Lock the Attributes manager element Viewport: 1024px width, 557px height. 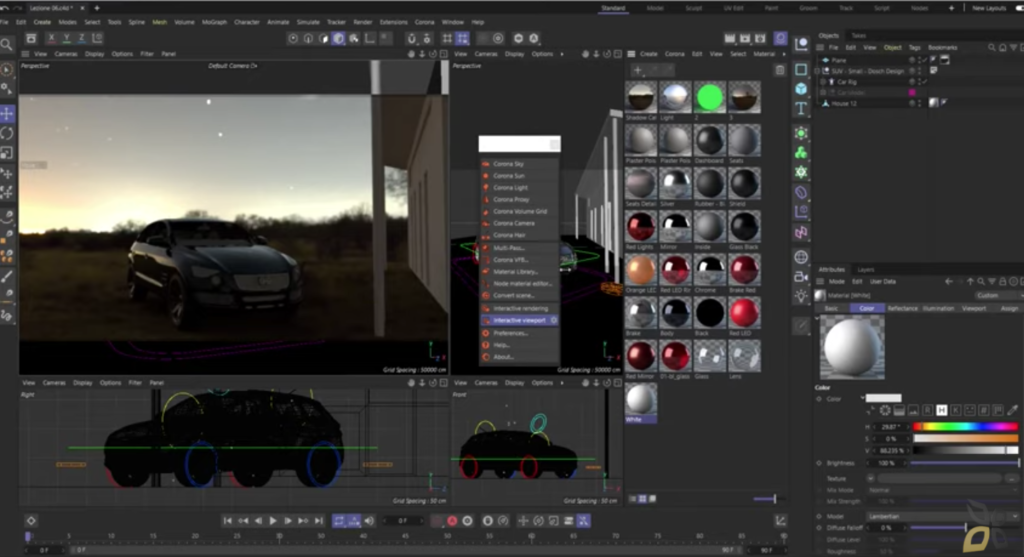1002,281
